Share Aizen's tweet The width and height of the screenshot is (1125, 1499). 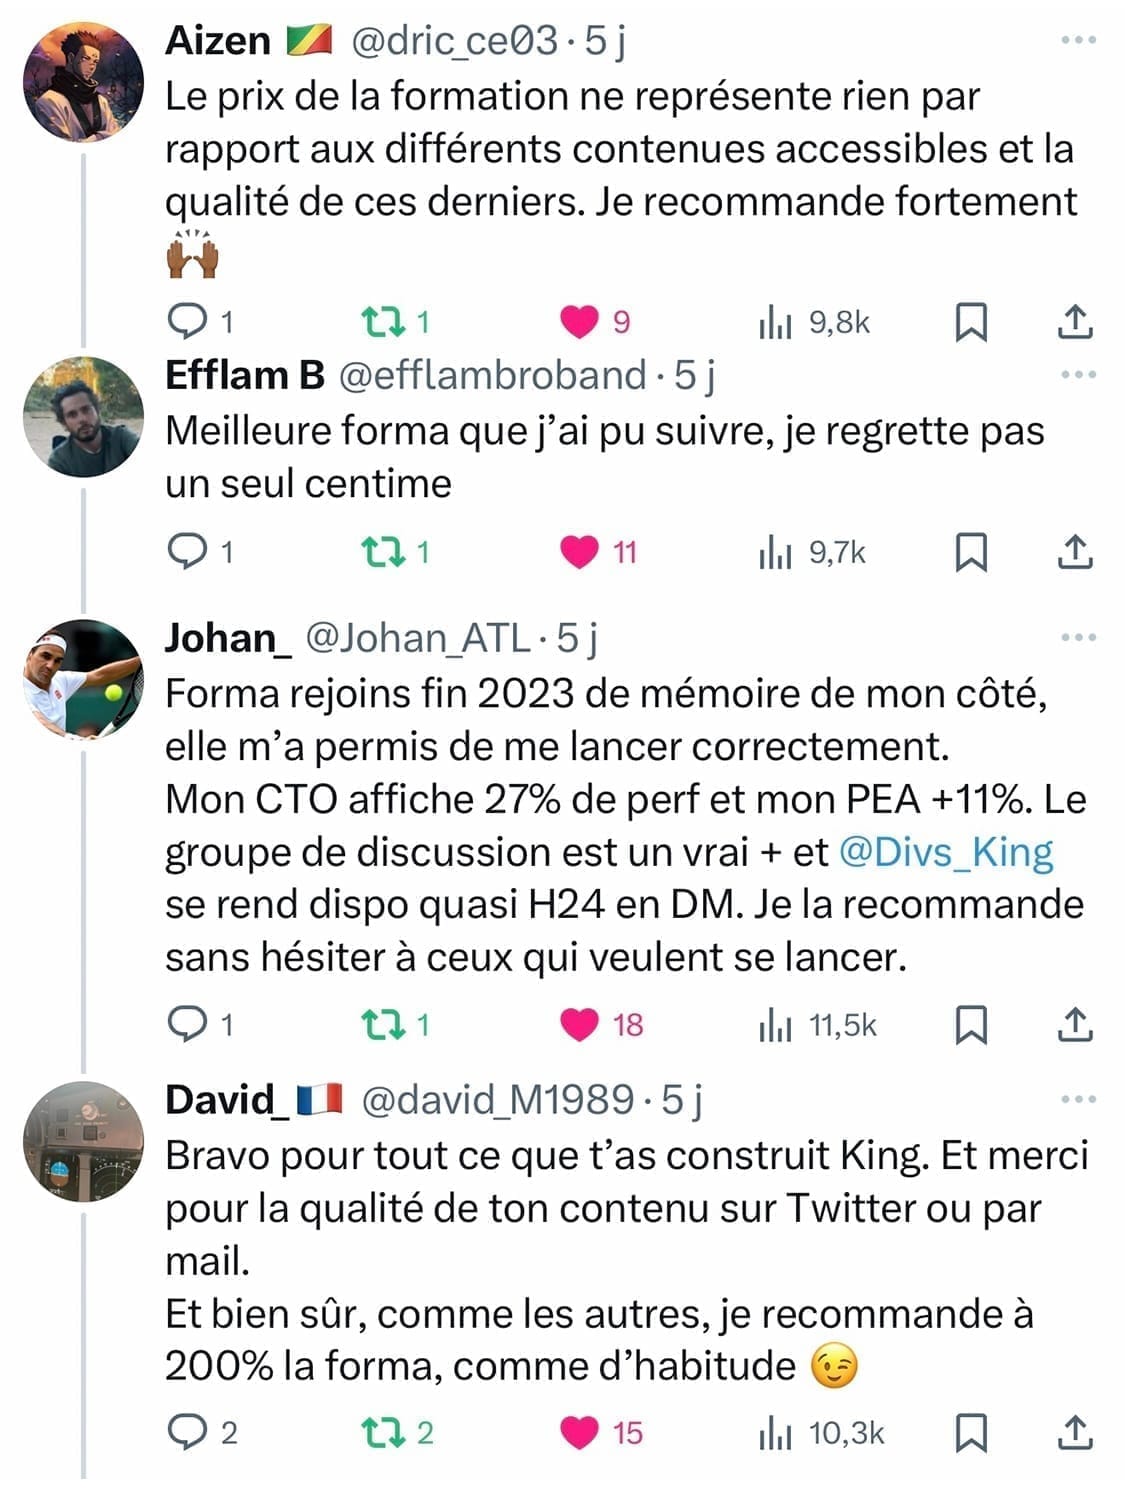[x=1075, y=322]
